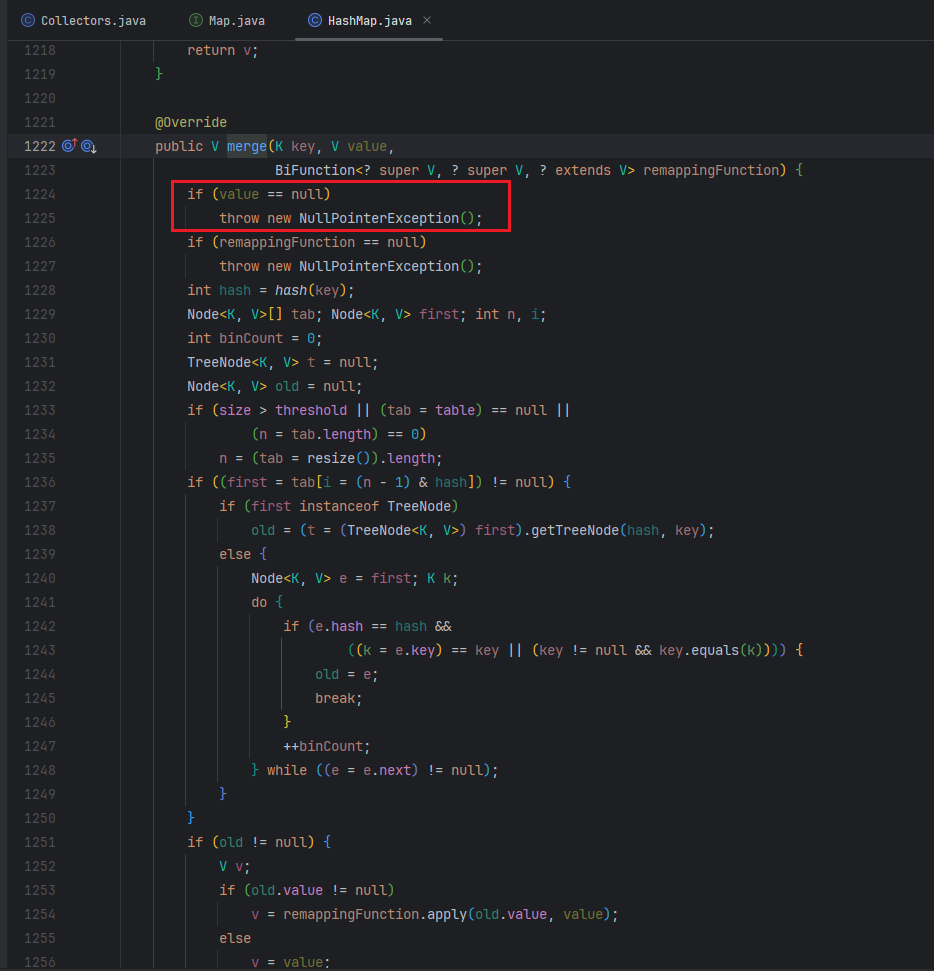This screenshot has width=934, height=971.
Task: Switch to the Collectors.java tab
Action: tap(84, 20)
